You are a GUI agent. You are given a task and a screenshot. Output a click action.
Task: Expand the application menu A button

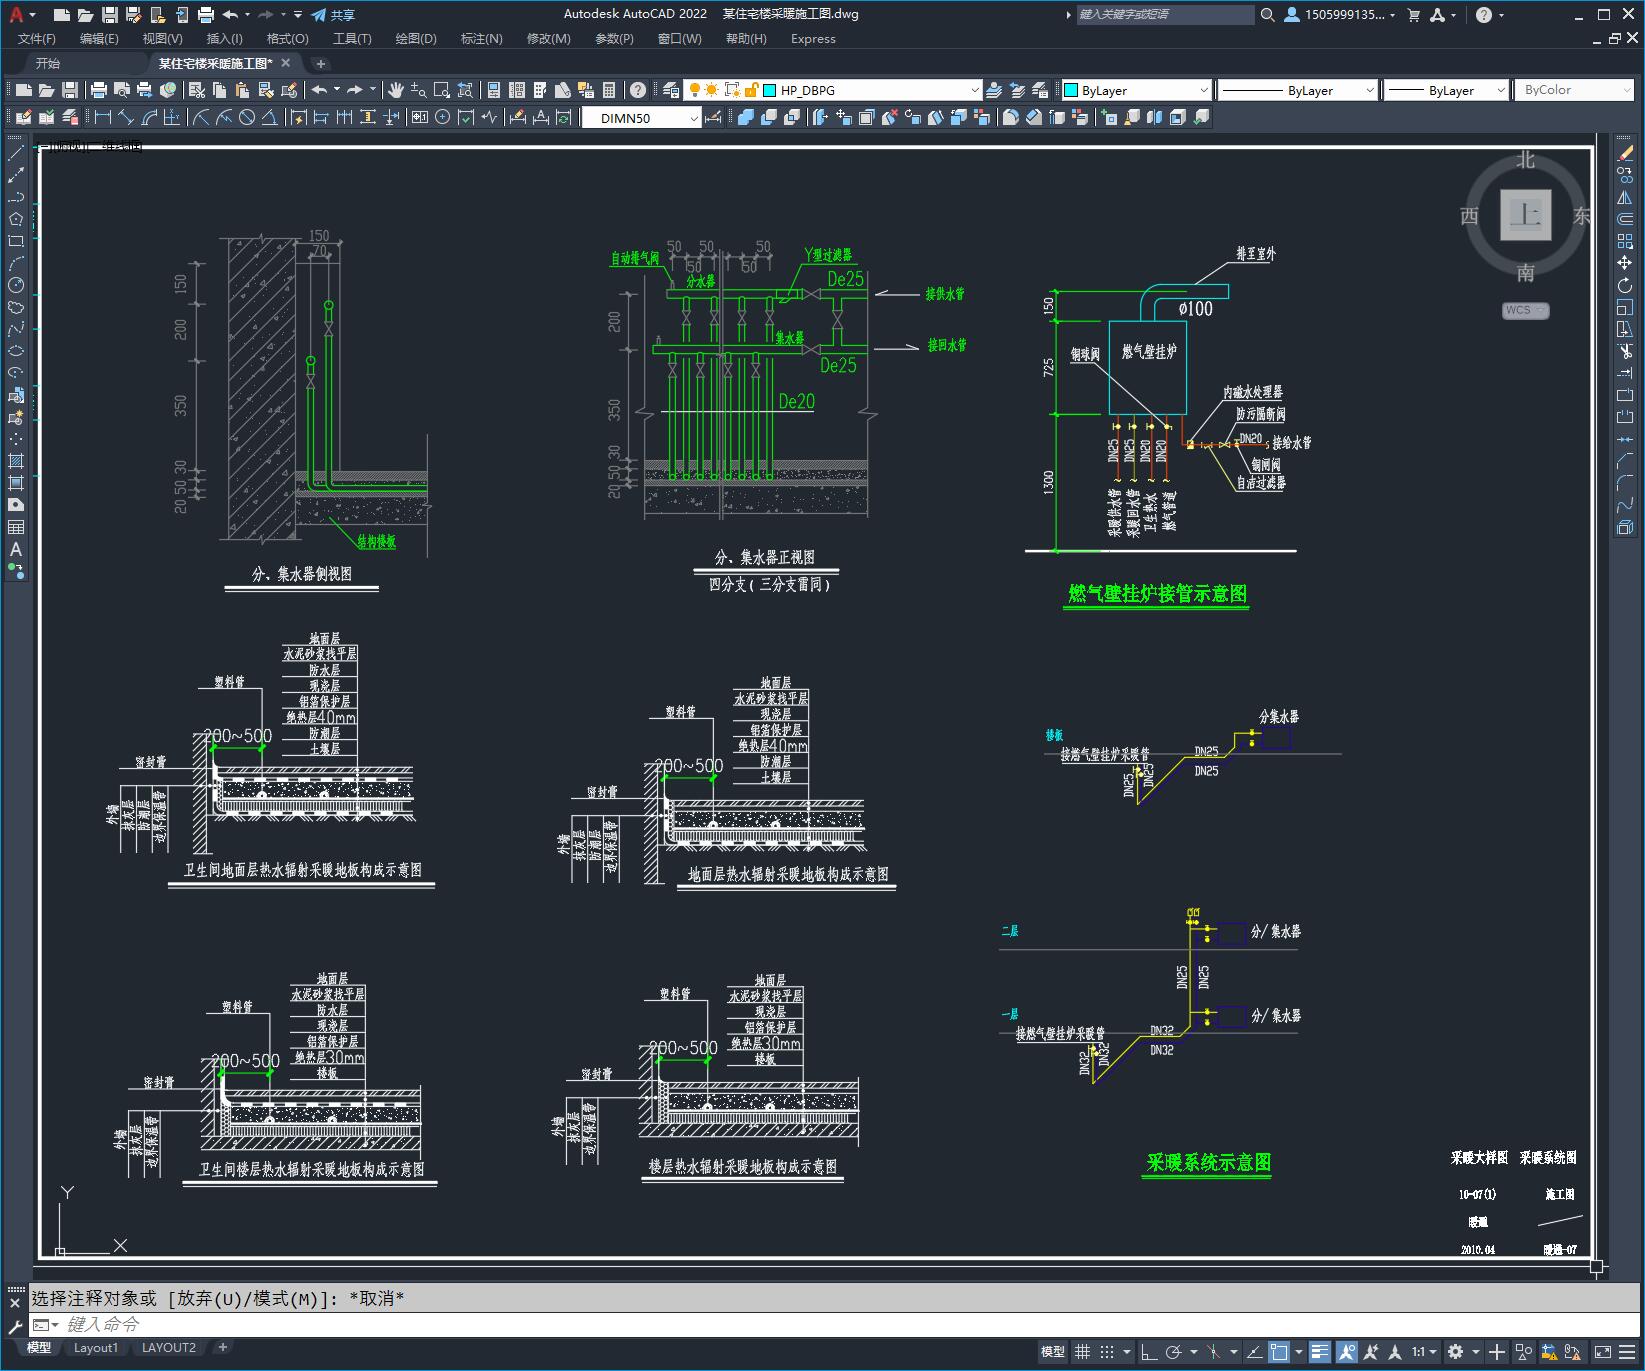(22, 14)
